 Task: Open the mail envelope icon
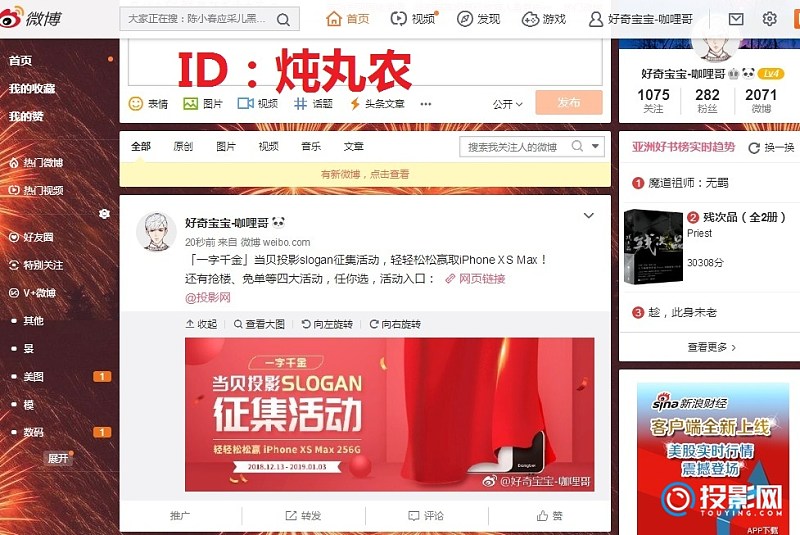click(736, 19)
